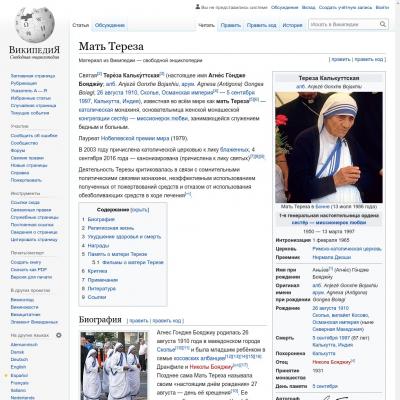Click the править link beside Биография heading
This screenshot has width=400, height=400.
tap(139, 321)
